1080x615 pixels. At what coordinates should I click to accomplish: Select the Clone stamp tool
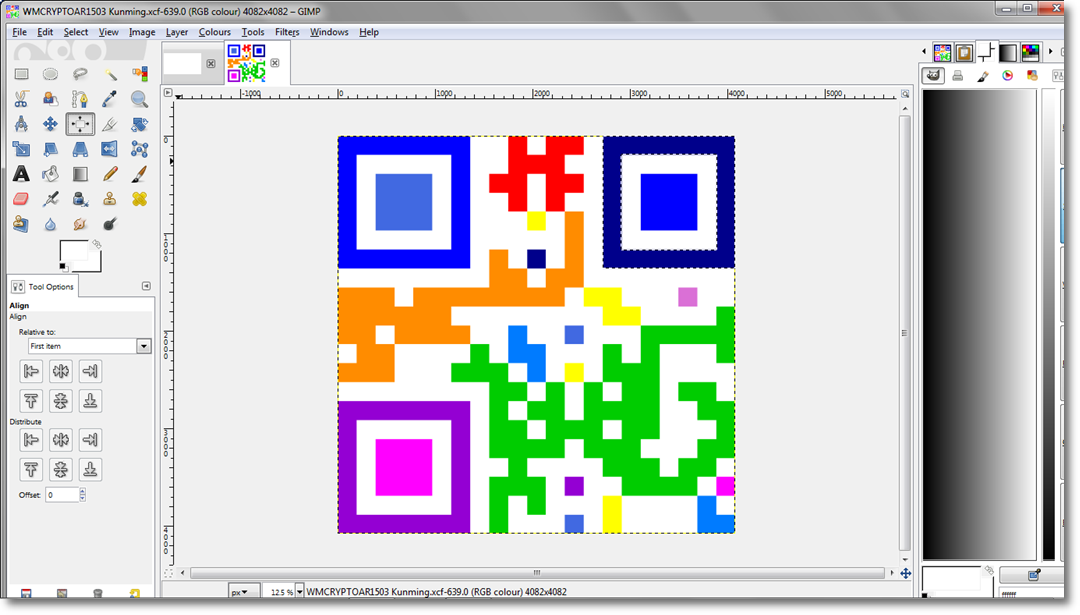coord(110,199)
